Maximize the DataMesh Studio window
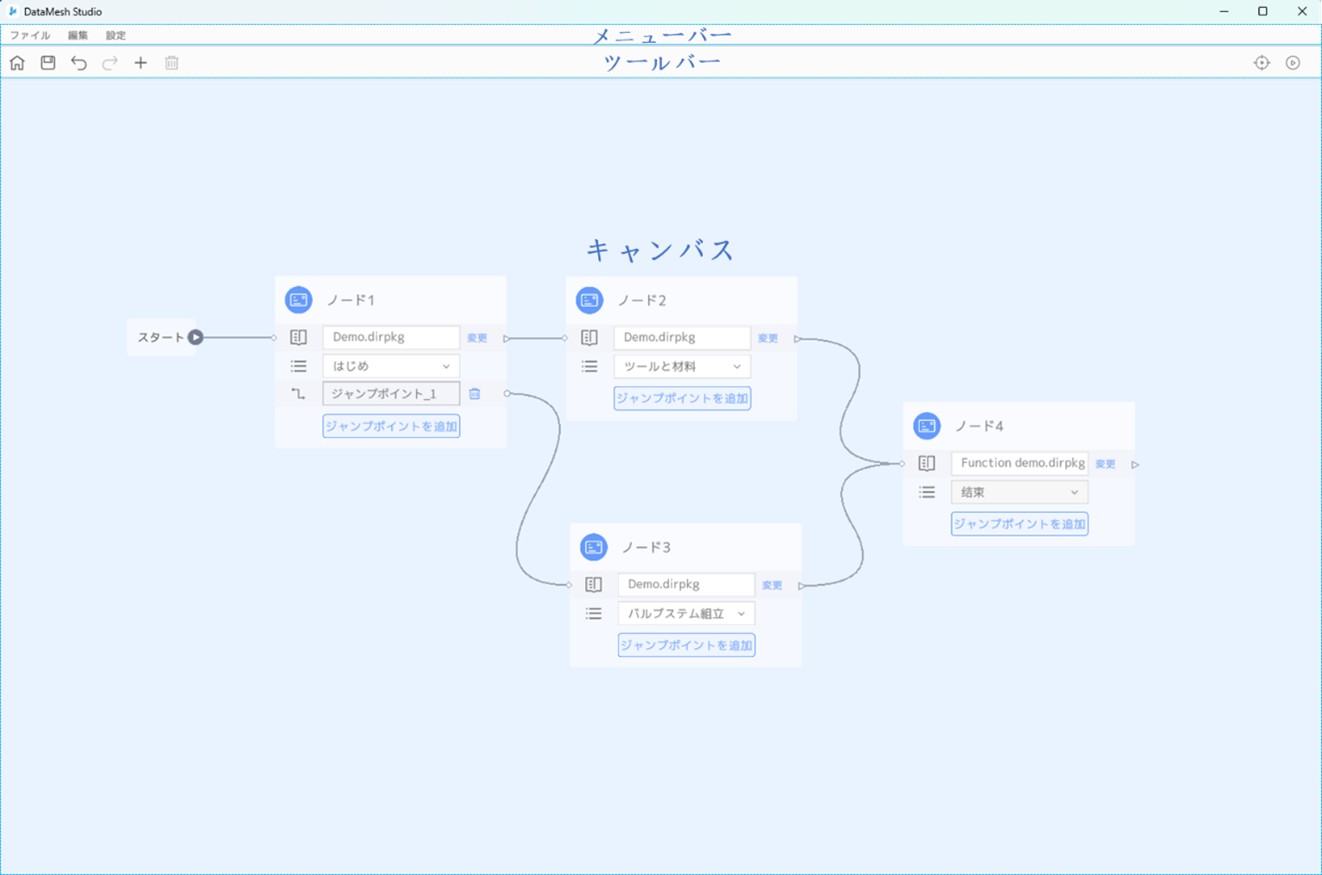Image resolution: width=1322 pixels, height=875 pixels. tap(1262, 11)
